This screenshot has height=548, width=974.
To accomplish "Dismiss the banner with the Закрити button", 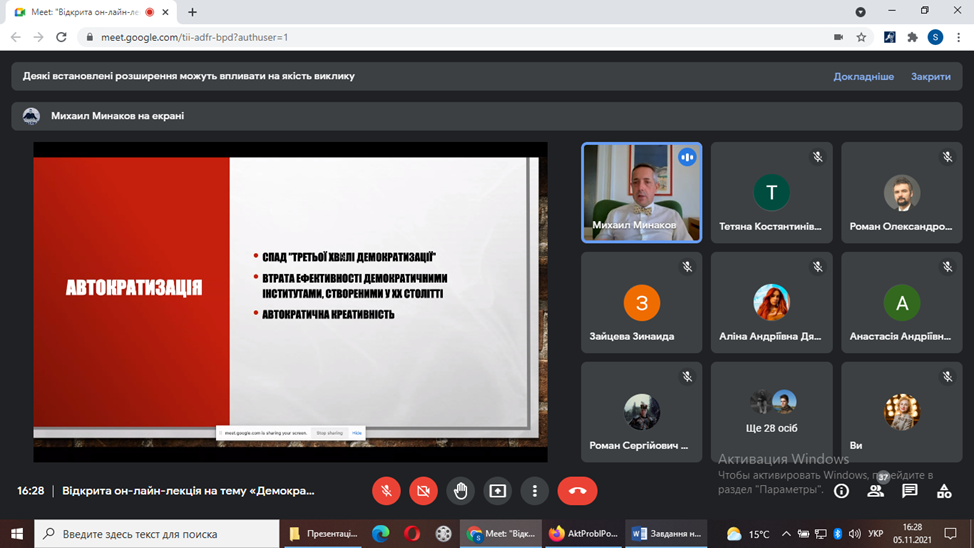I will 930,76.
